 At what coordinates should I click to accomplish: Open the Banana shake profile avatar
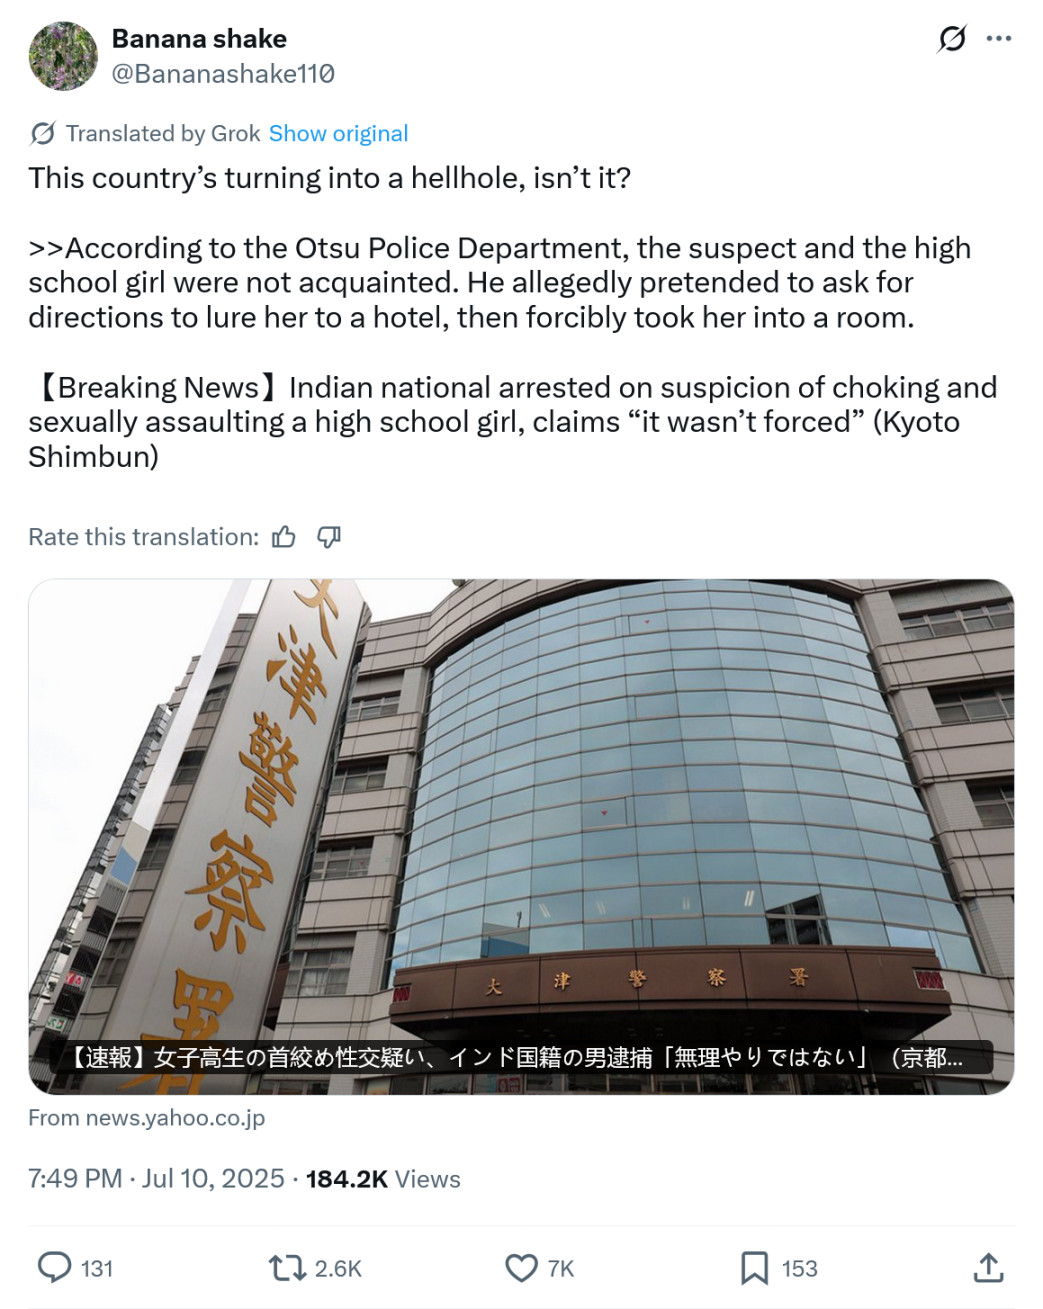point(63,56)
